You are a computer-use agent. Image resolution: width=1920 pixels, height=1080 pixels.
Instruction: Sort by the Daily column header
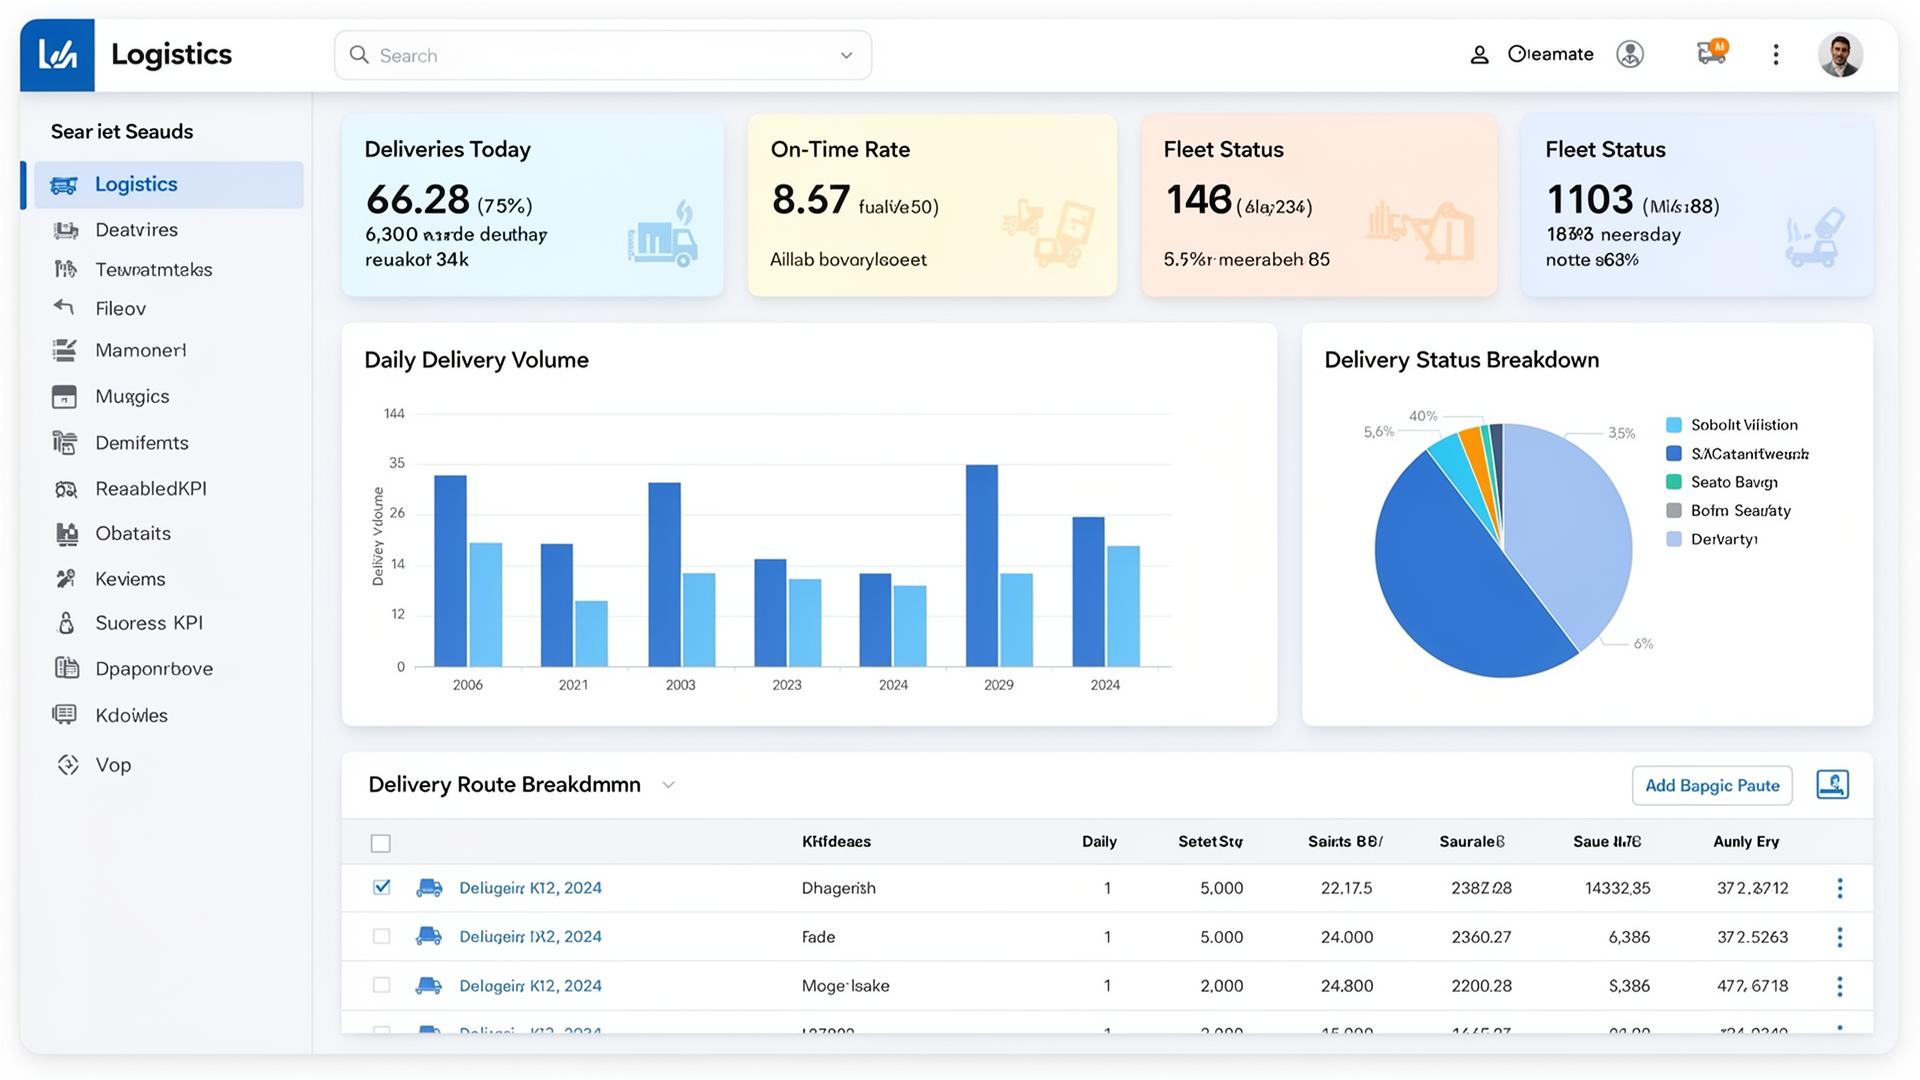coord(1099,842)
